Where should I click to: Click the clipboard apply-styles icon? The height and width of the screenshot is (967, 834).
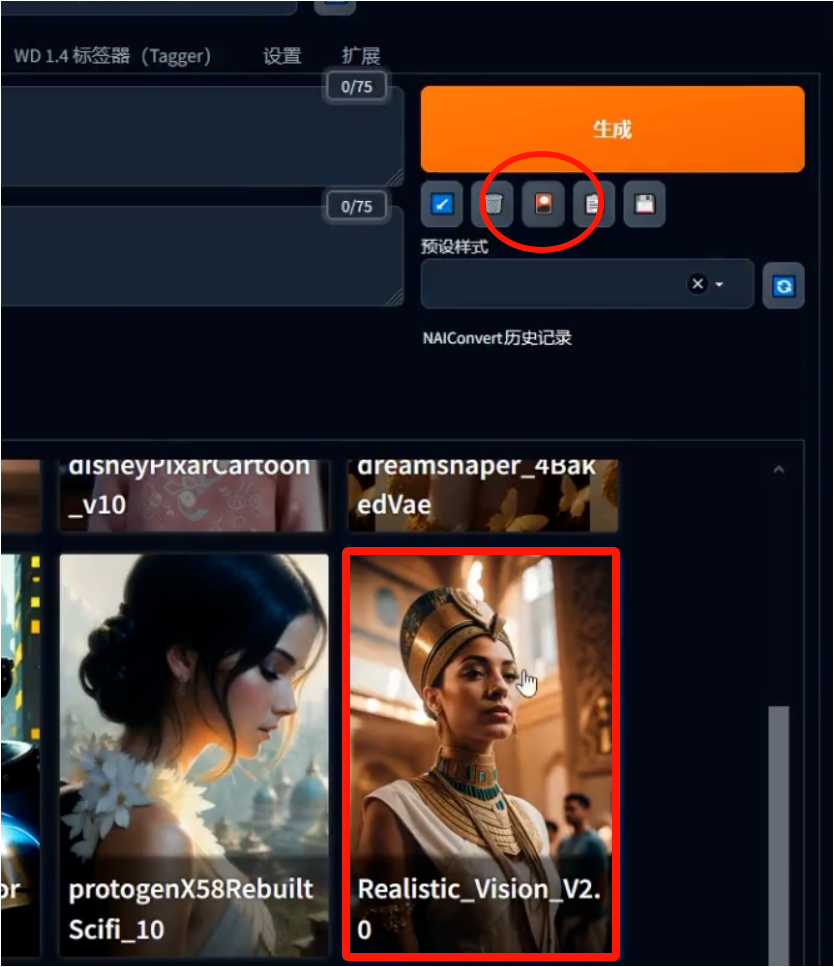593,204
